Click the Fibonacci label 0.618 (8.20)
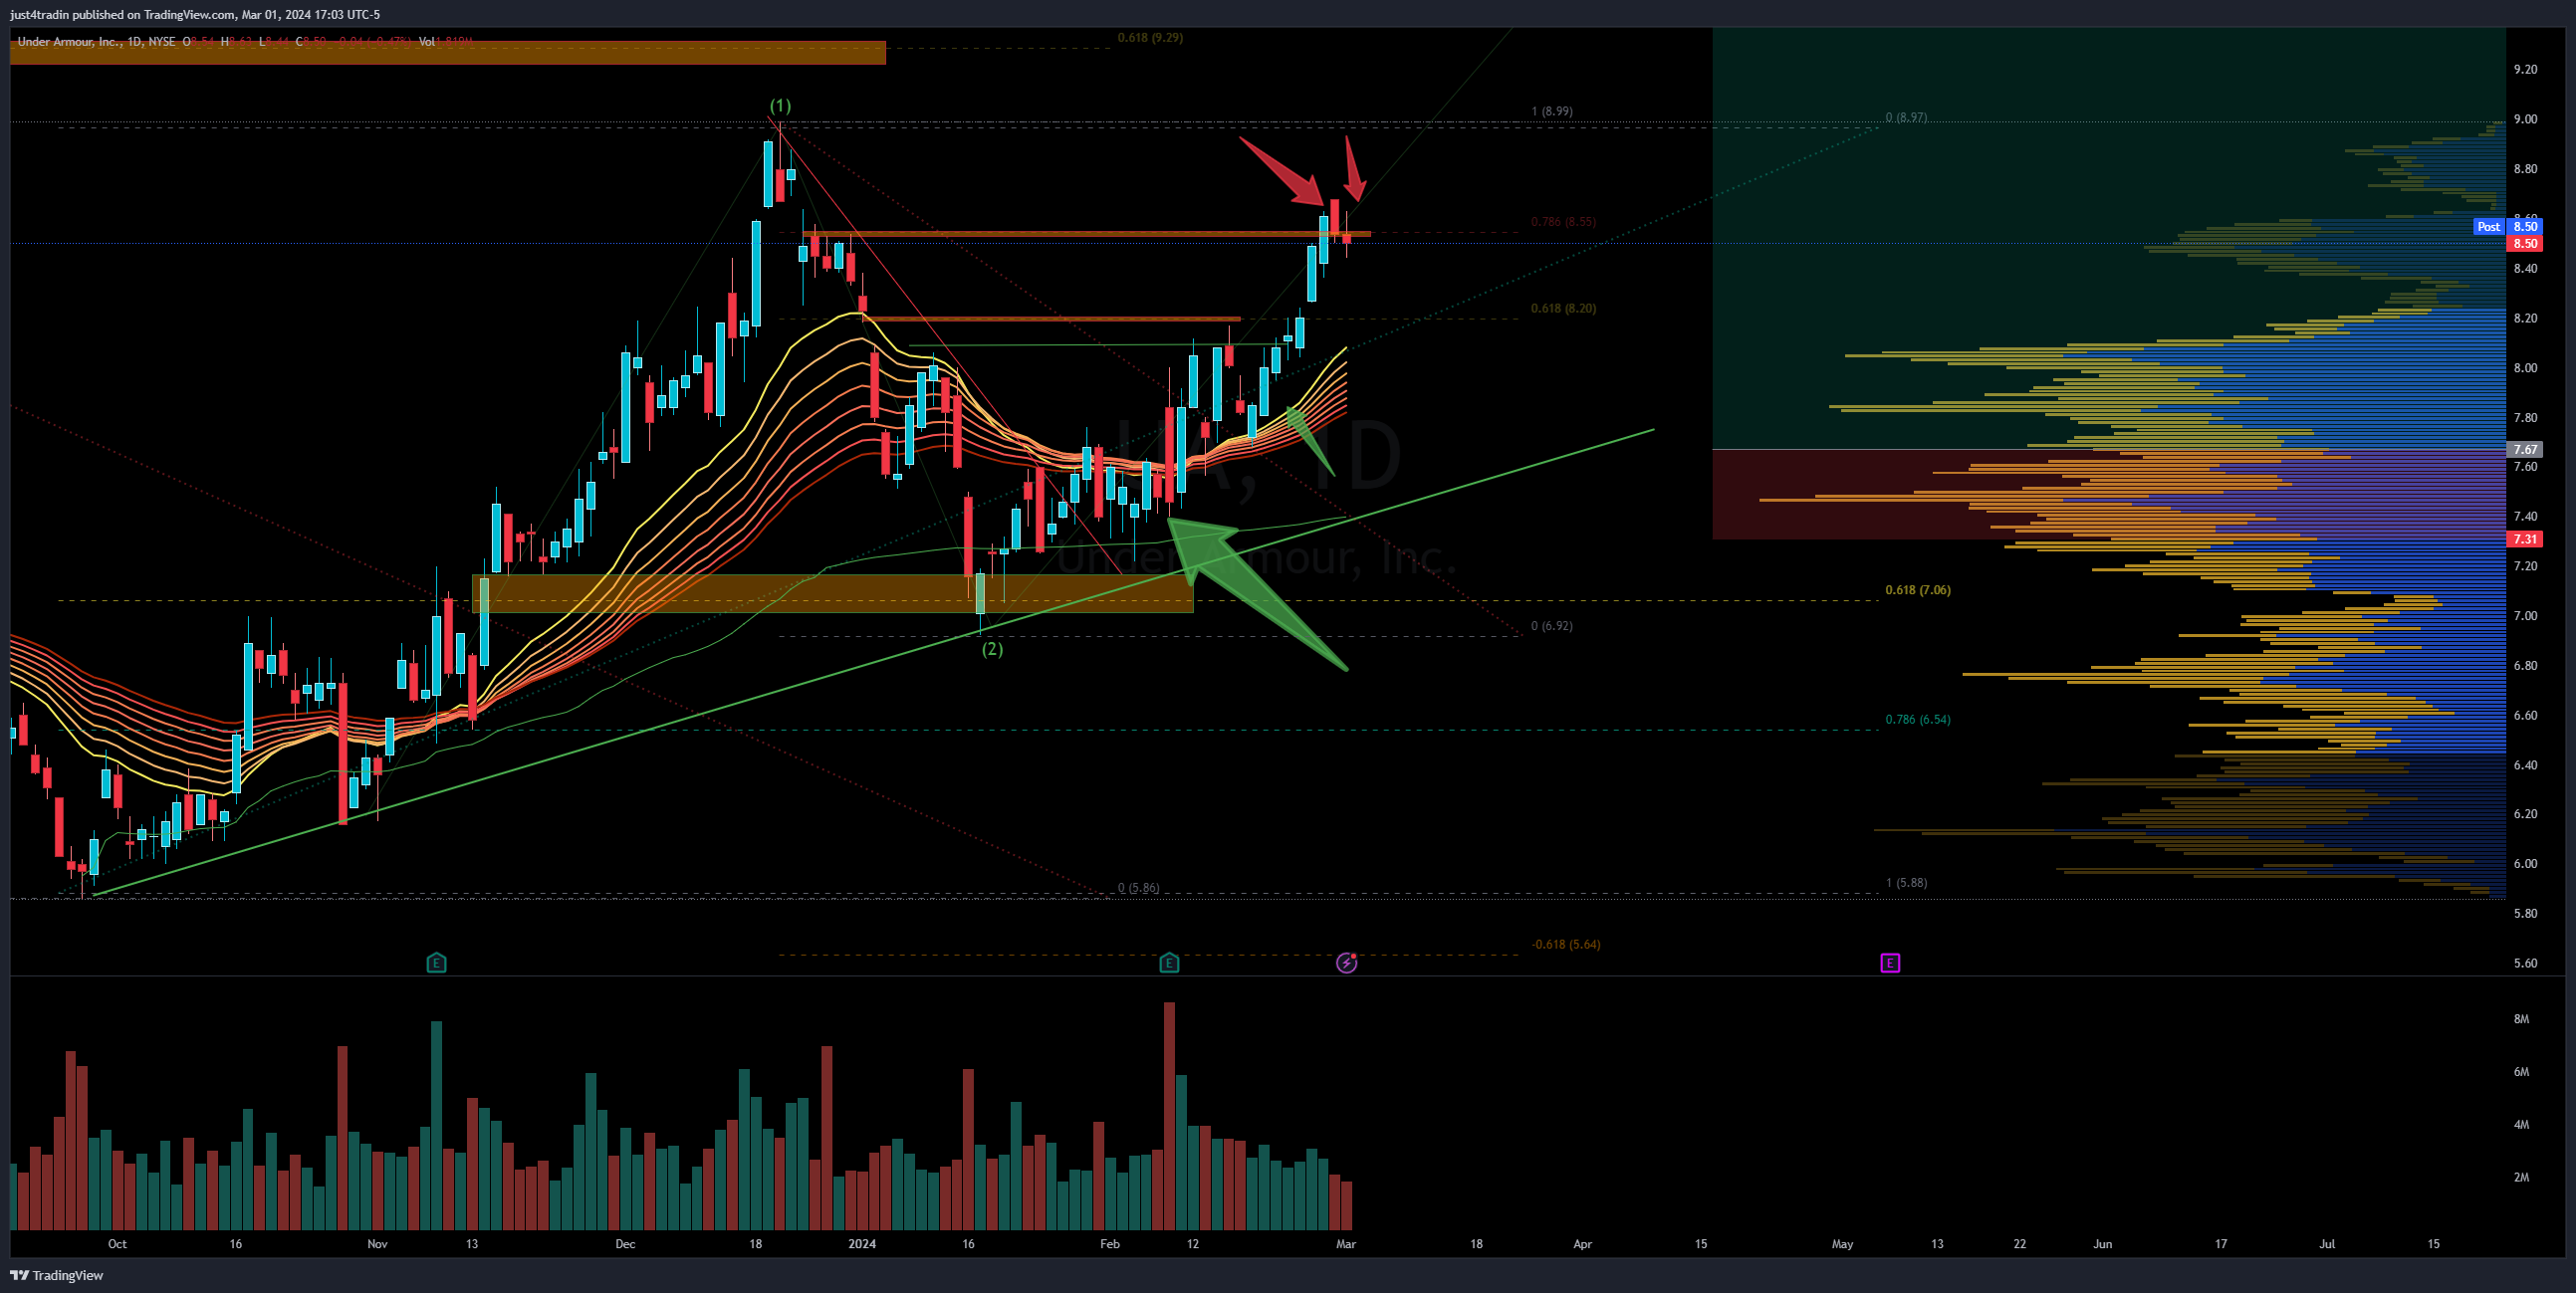The width and height of the screenshot is (2576, 1293). point(1563,308)
